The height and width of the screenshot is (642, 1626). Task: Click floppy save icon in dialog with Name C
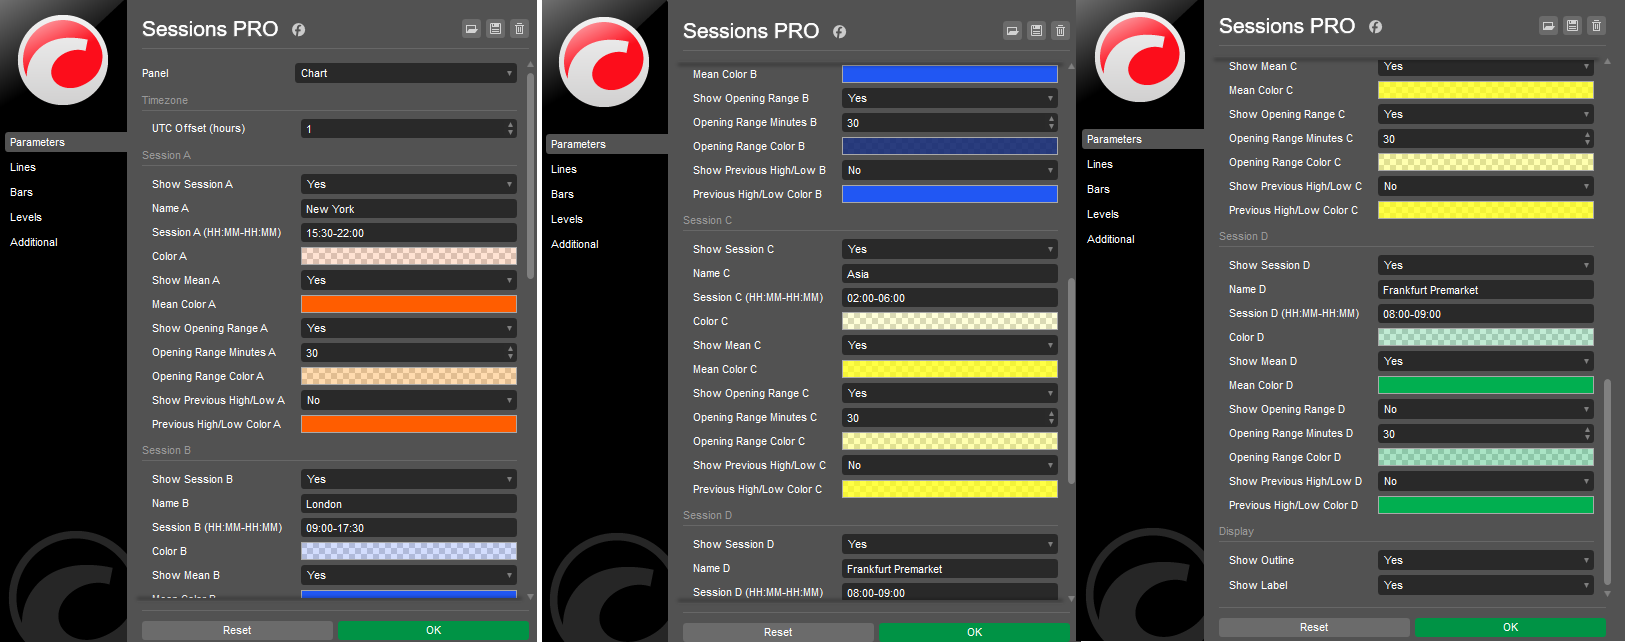pyautogui.click(x=1036, y=31)
